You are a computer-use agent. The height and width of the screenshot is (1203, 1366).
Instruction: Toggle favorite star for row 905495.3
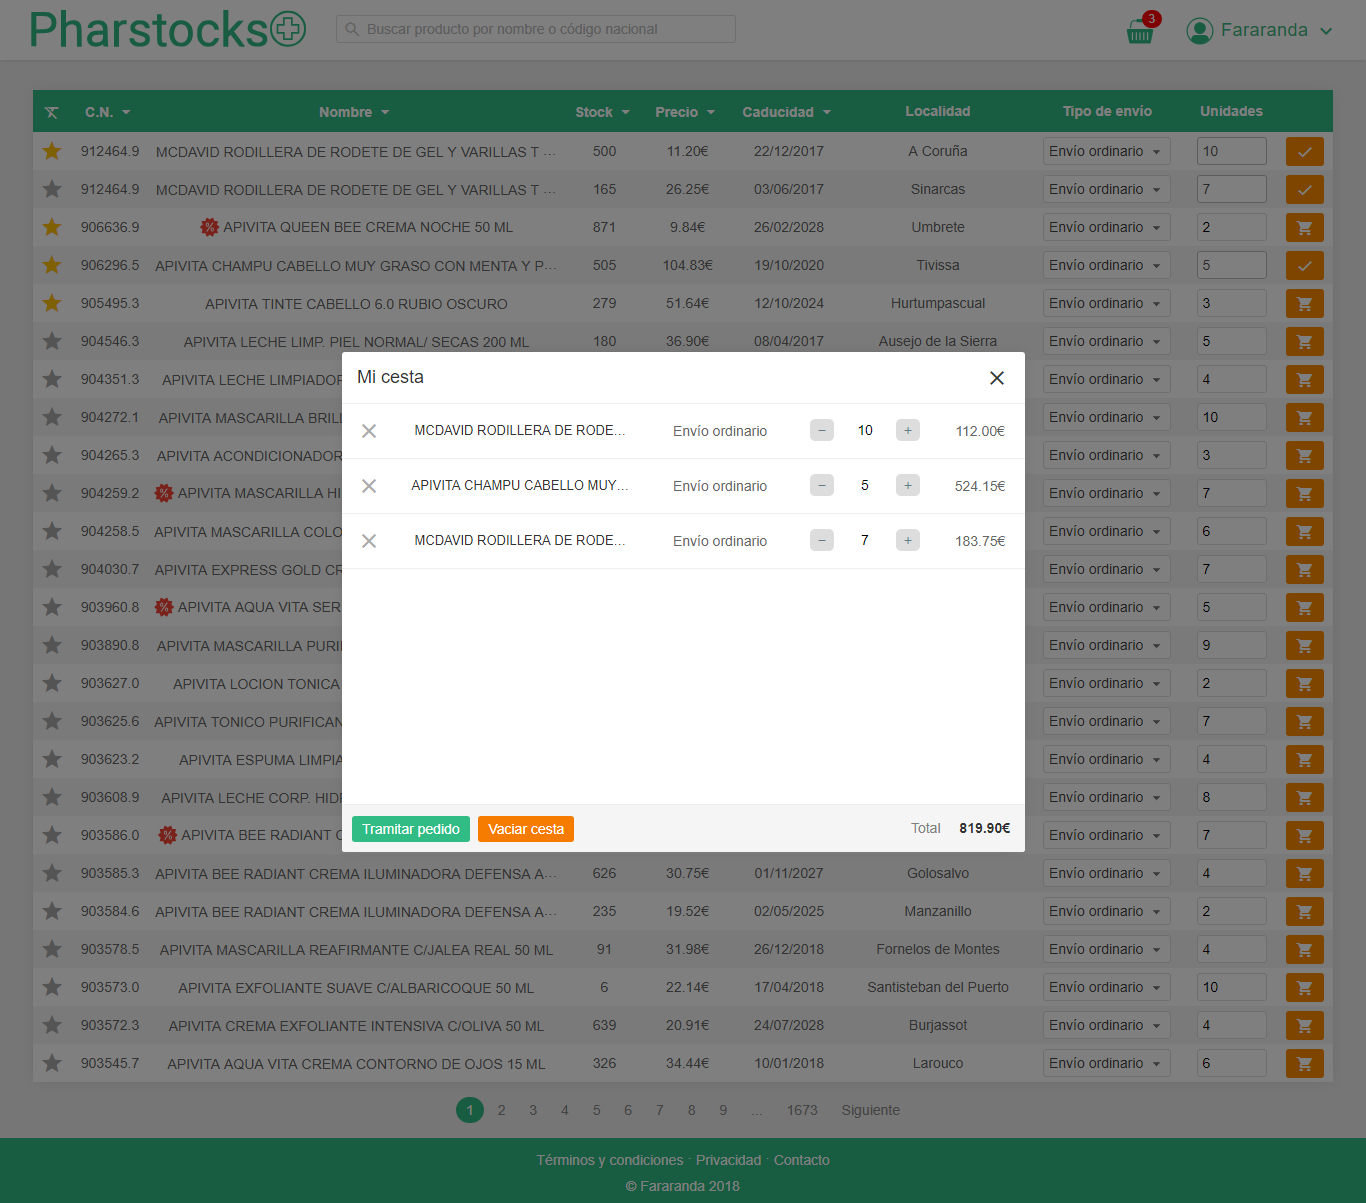(52, 303)
